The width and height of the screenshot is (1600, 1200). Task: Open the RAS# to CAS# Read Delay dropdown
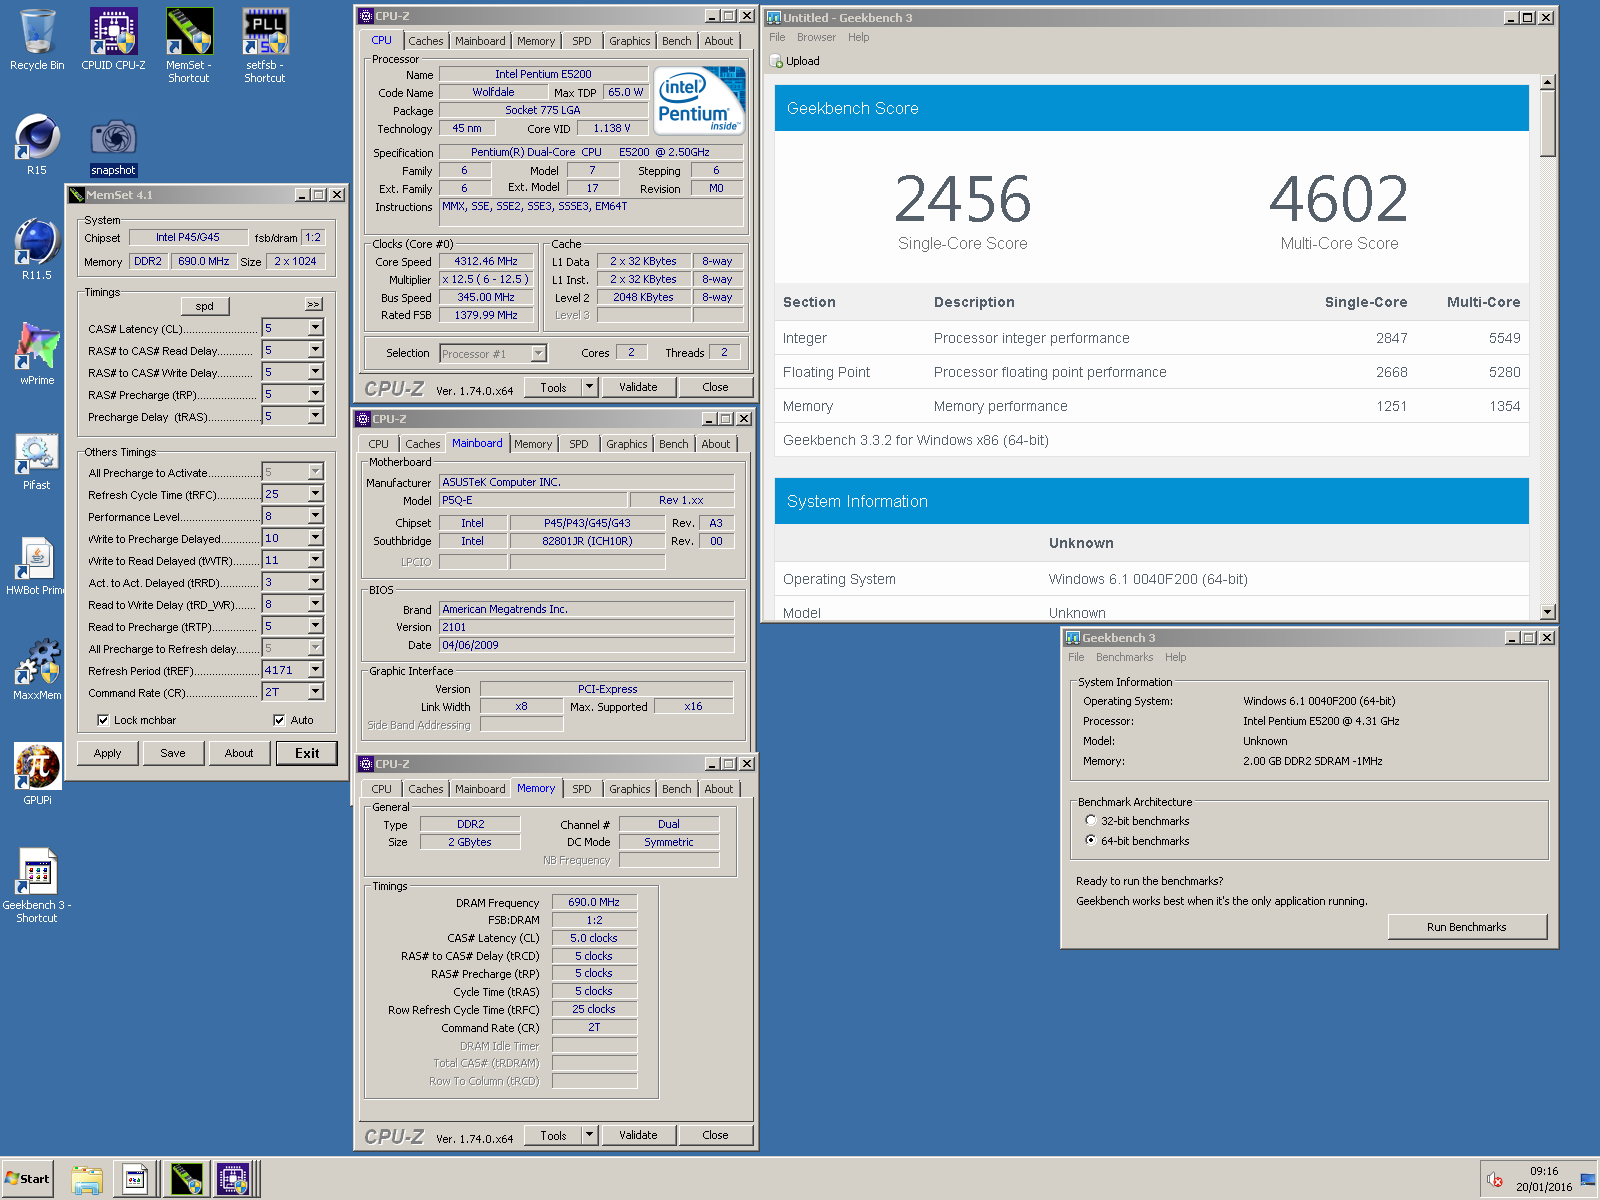[316, 350]
